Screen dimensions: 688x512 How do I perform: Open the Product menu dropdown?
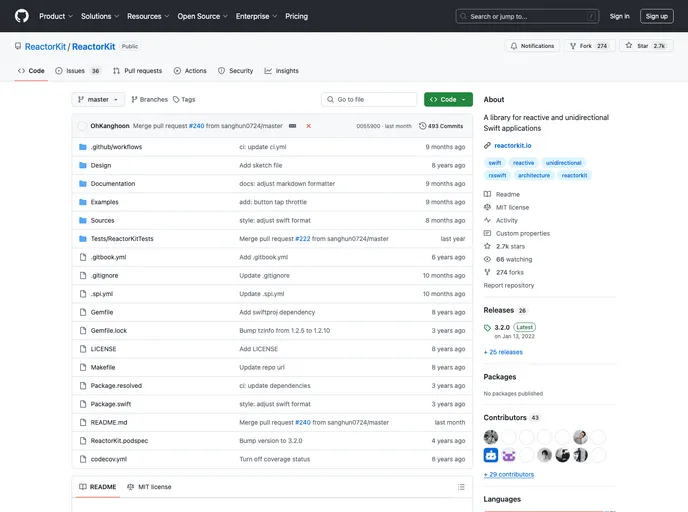pos(56,16)
